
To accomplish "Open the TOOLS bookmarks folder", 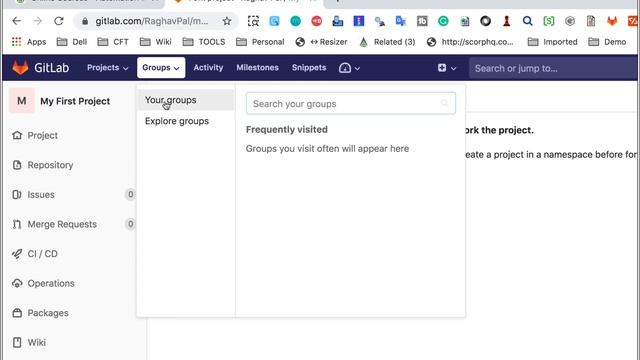I will coord(204,42).
